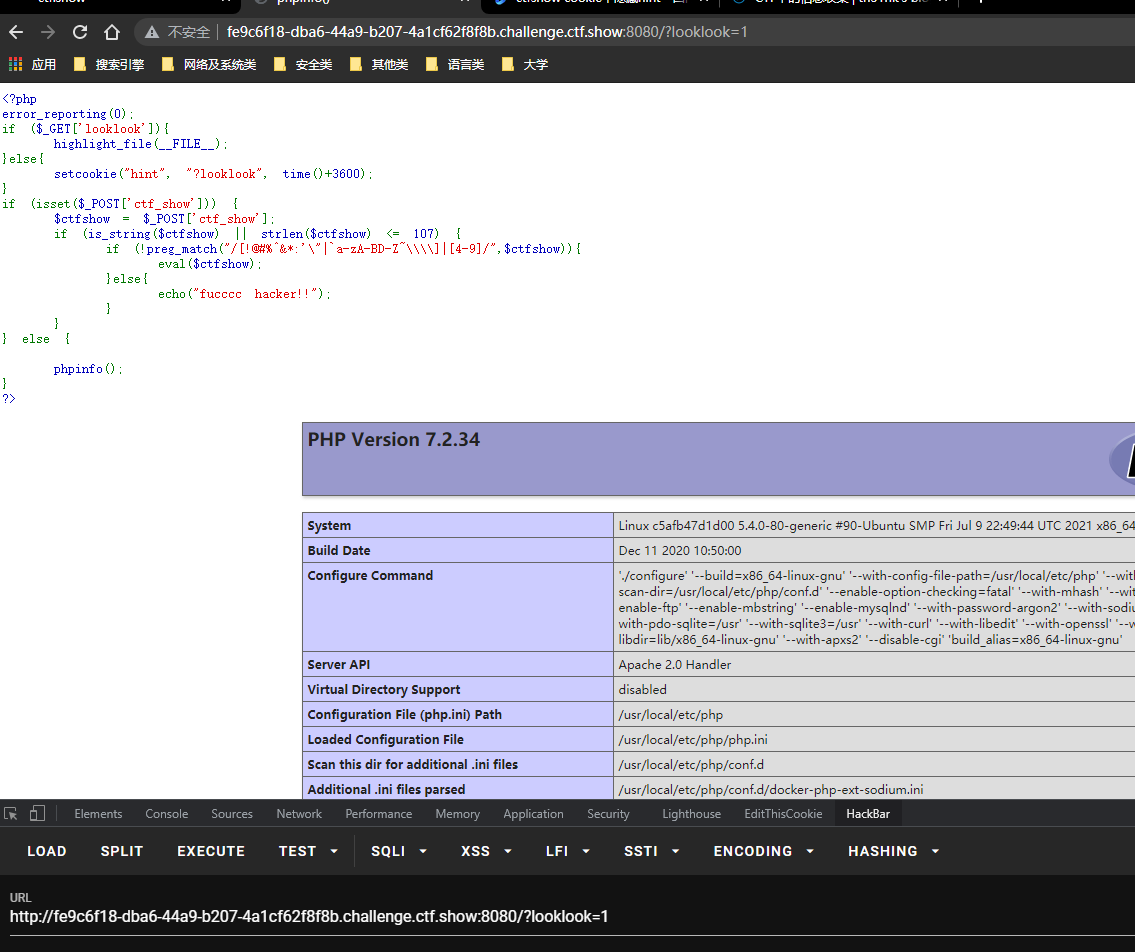Click the browser forward arrow
This screenshot has height=952, width=1135.
click(48, 32)
